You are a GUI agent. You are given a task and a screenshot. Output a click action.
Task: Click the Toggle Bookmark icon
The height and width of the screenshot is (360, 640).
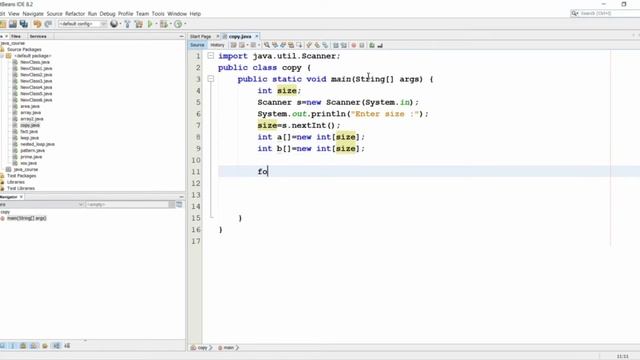pos(325,45)
